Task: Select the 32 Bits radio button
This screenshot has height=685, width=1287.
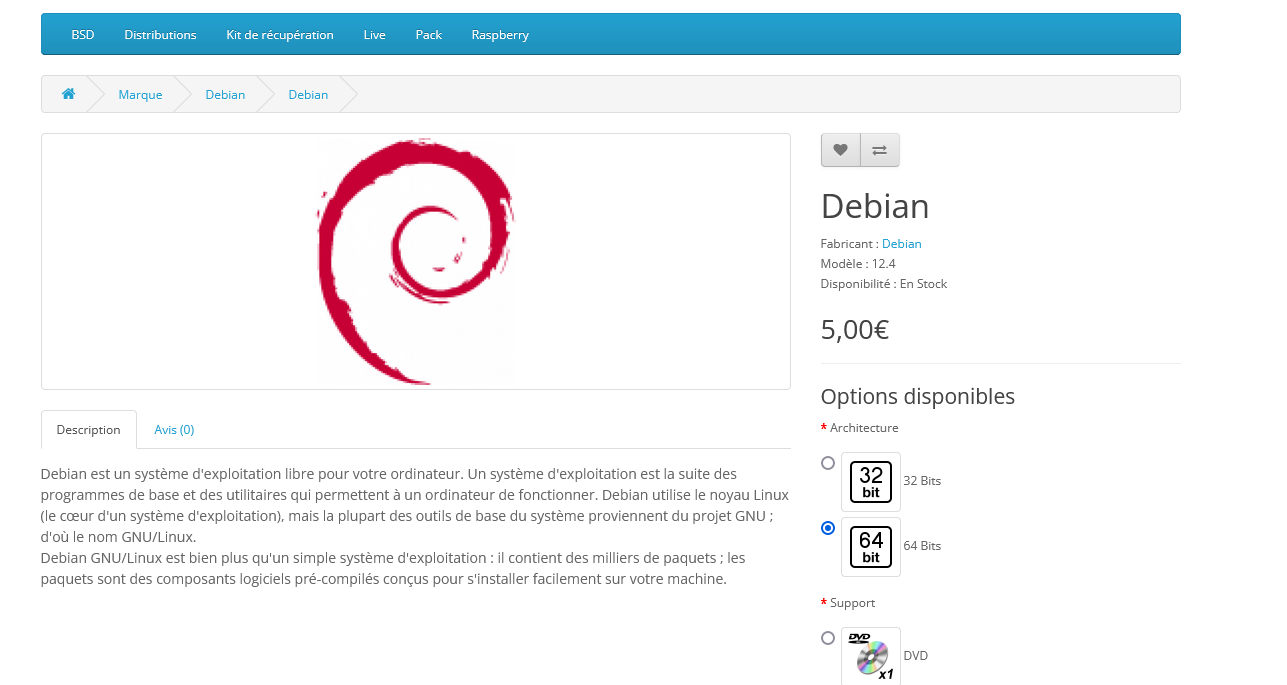Action: pos(828,463)
